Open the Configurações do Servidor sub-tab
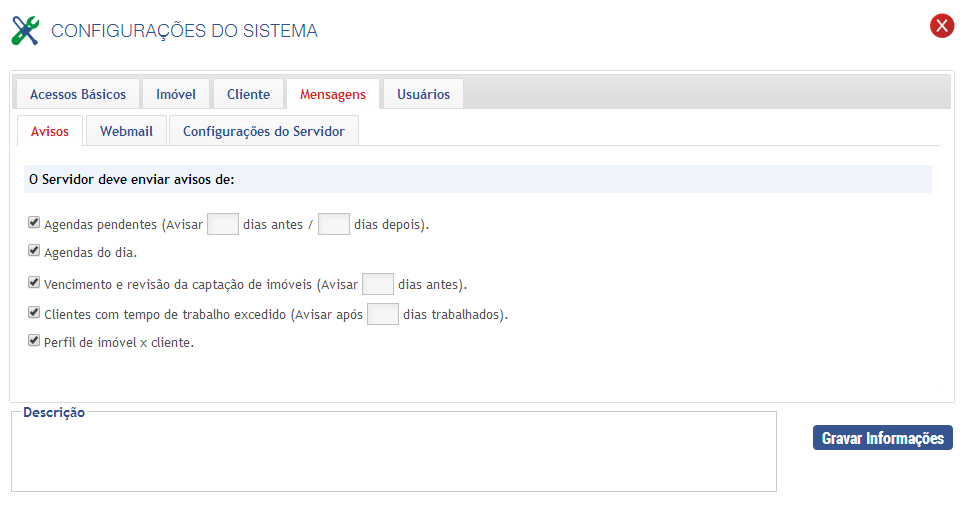 pyautogui.click(x=264, y=131)
